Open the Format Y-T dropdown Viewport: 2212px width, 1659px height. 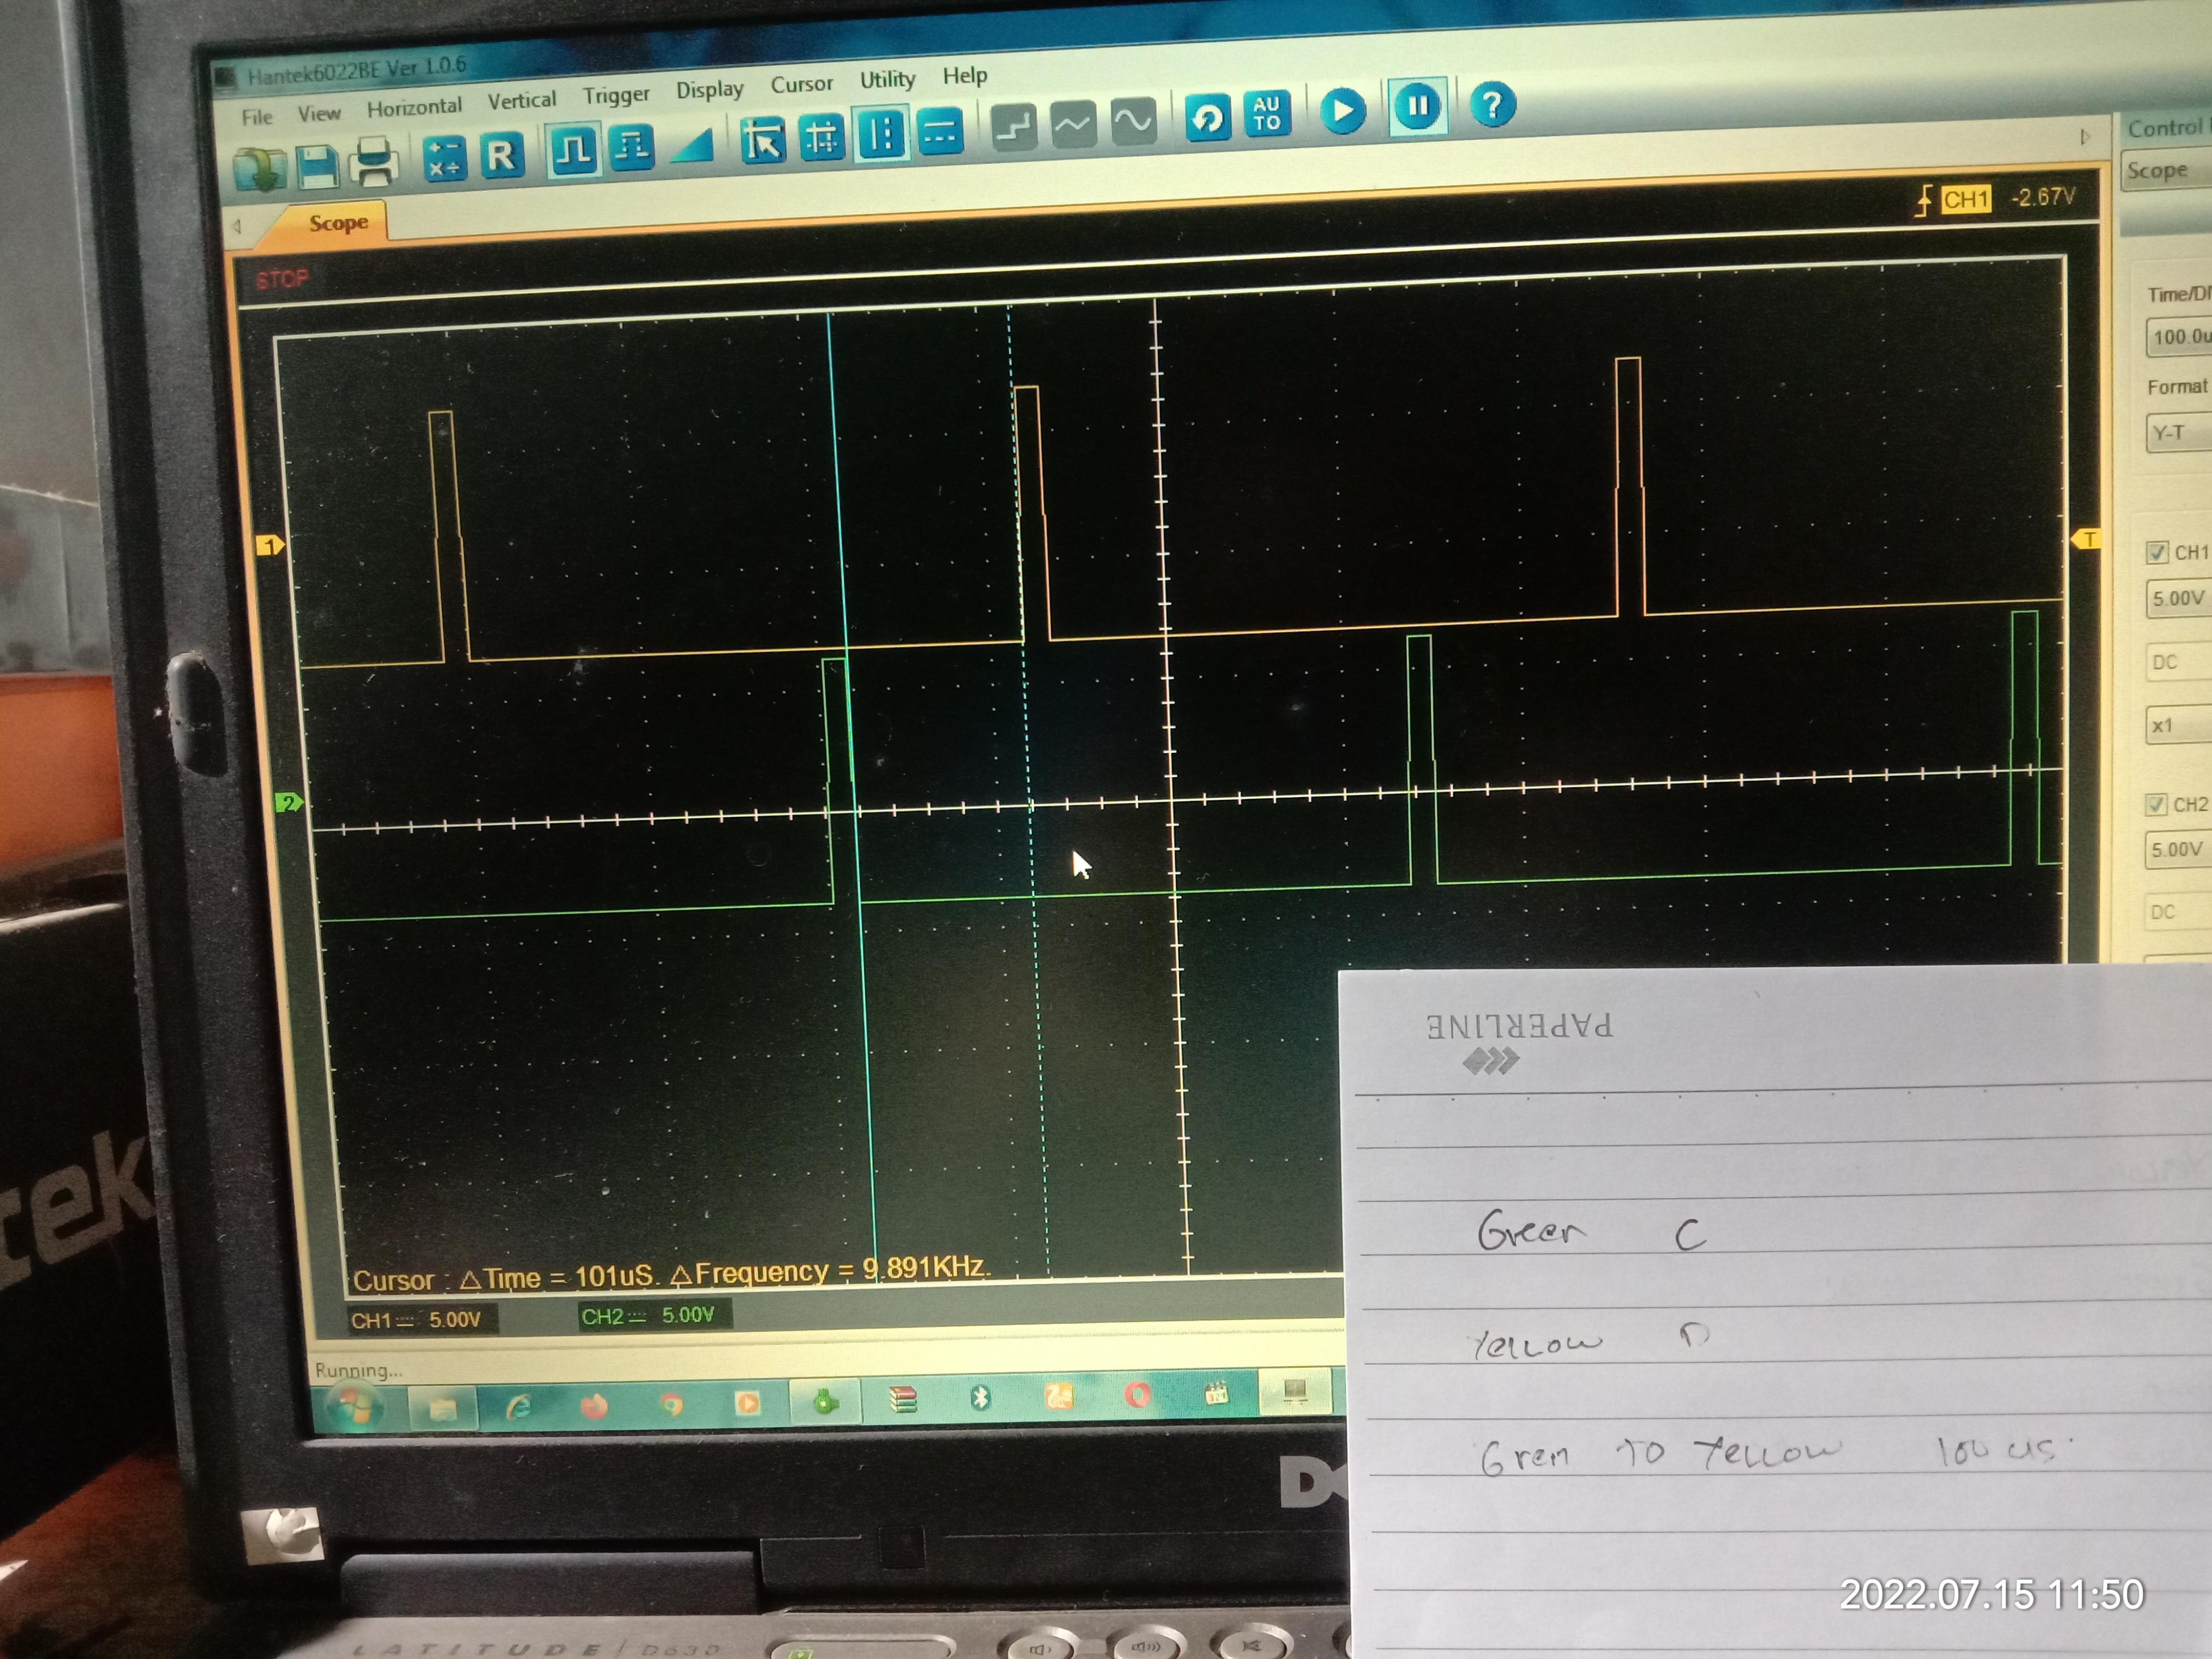tap(2178, 433)
